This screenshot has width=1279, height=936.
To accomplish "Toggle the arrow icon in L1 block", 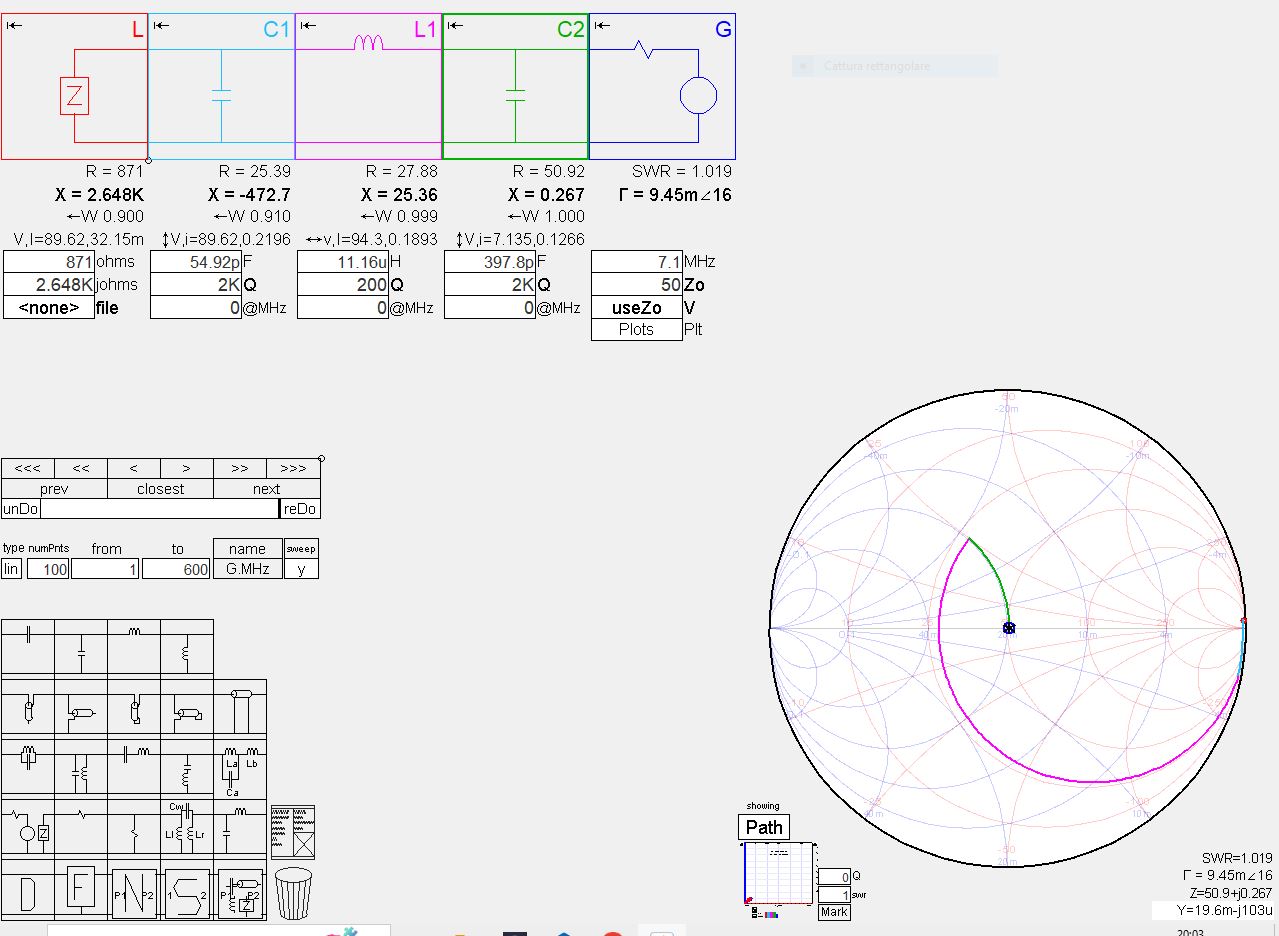I will (308, 25).
